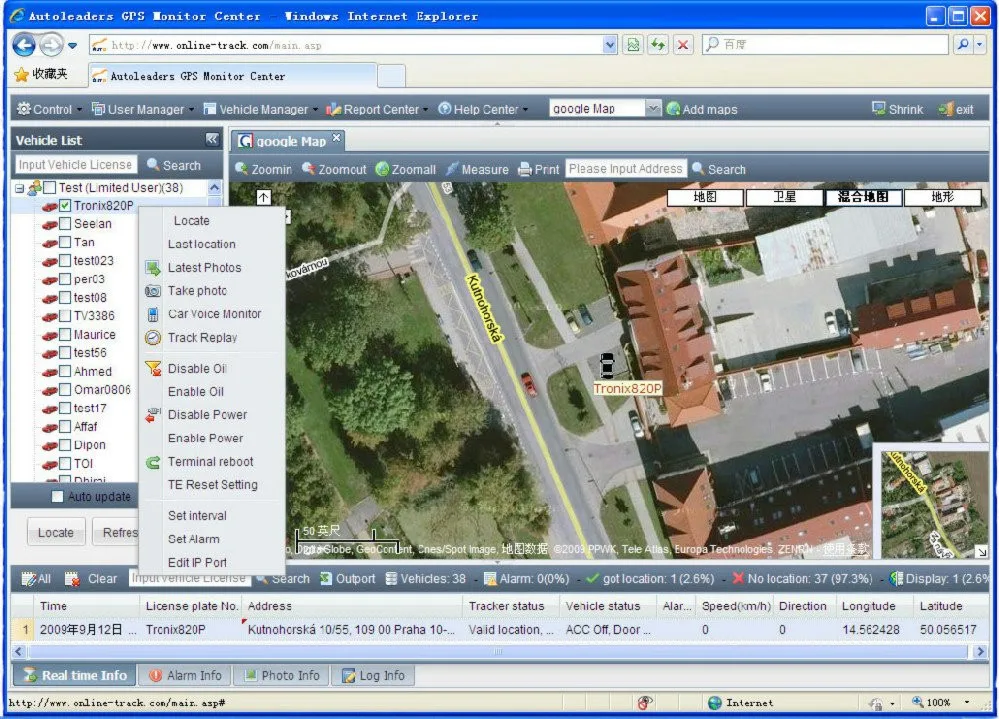Click the Zoomin map tool

point(263,169)
